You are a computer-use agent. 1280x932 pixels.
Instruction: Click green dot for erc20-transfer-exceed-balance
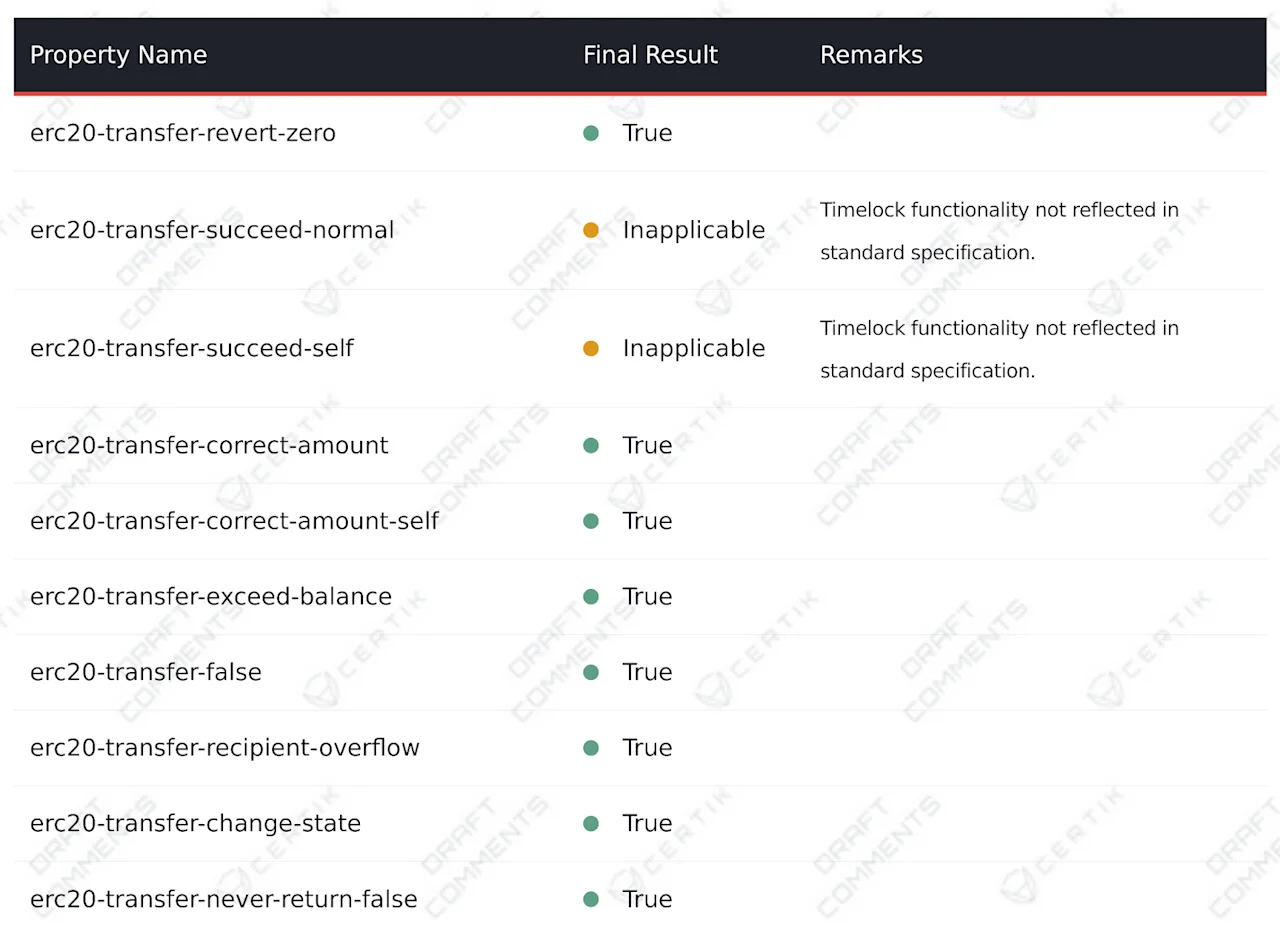point(591,596)
